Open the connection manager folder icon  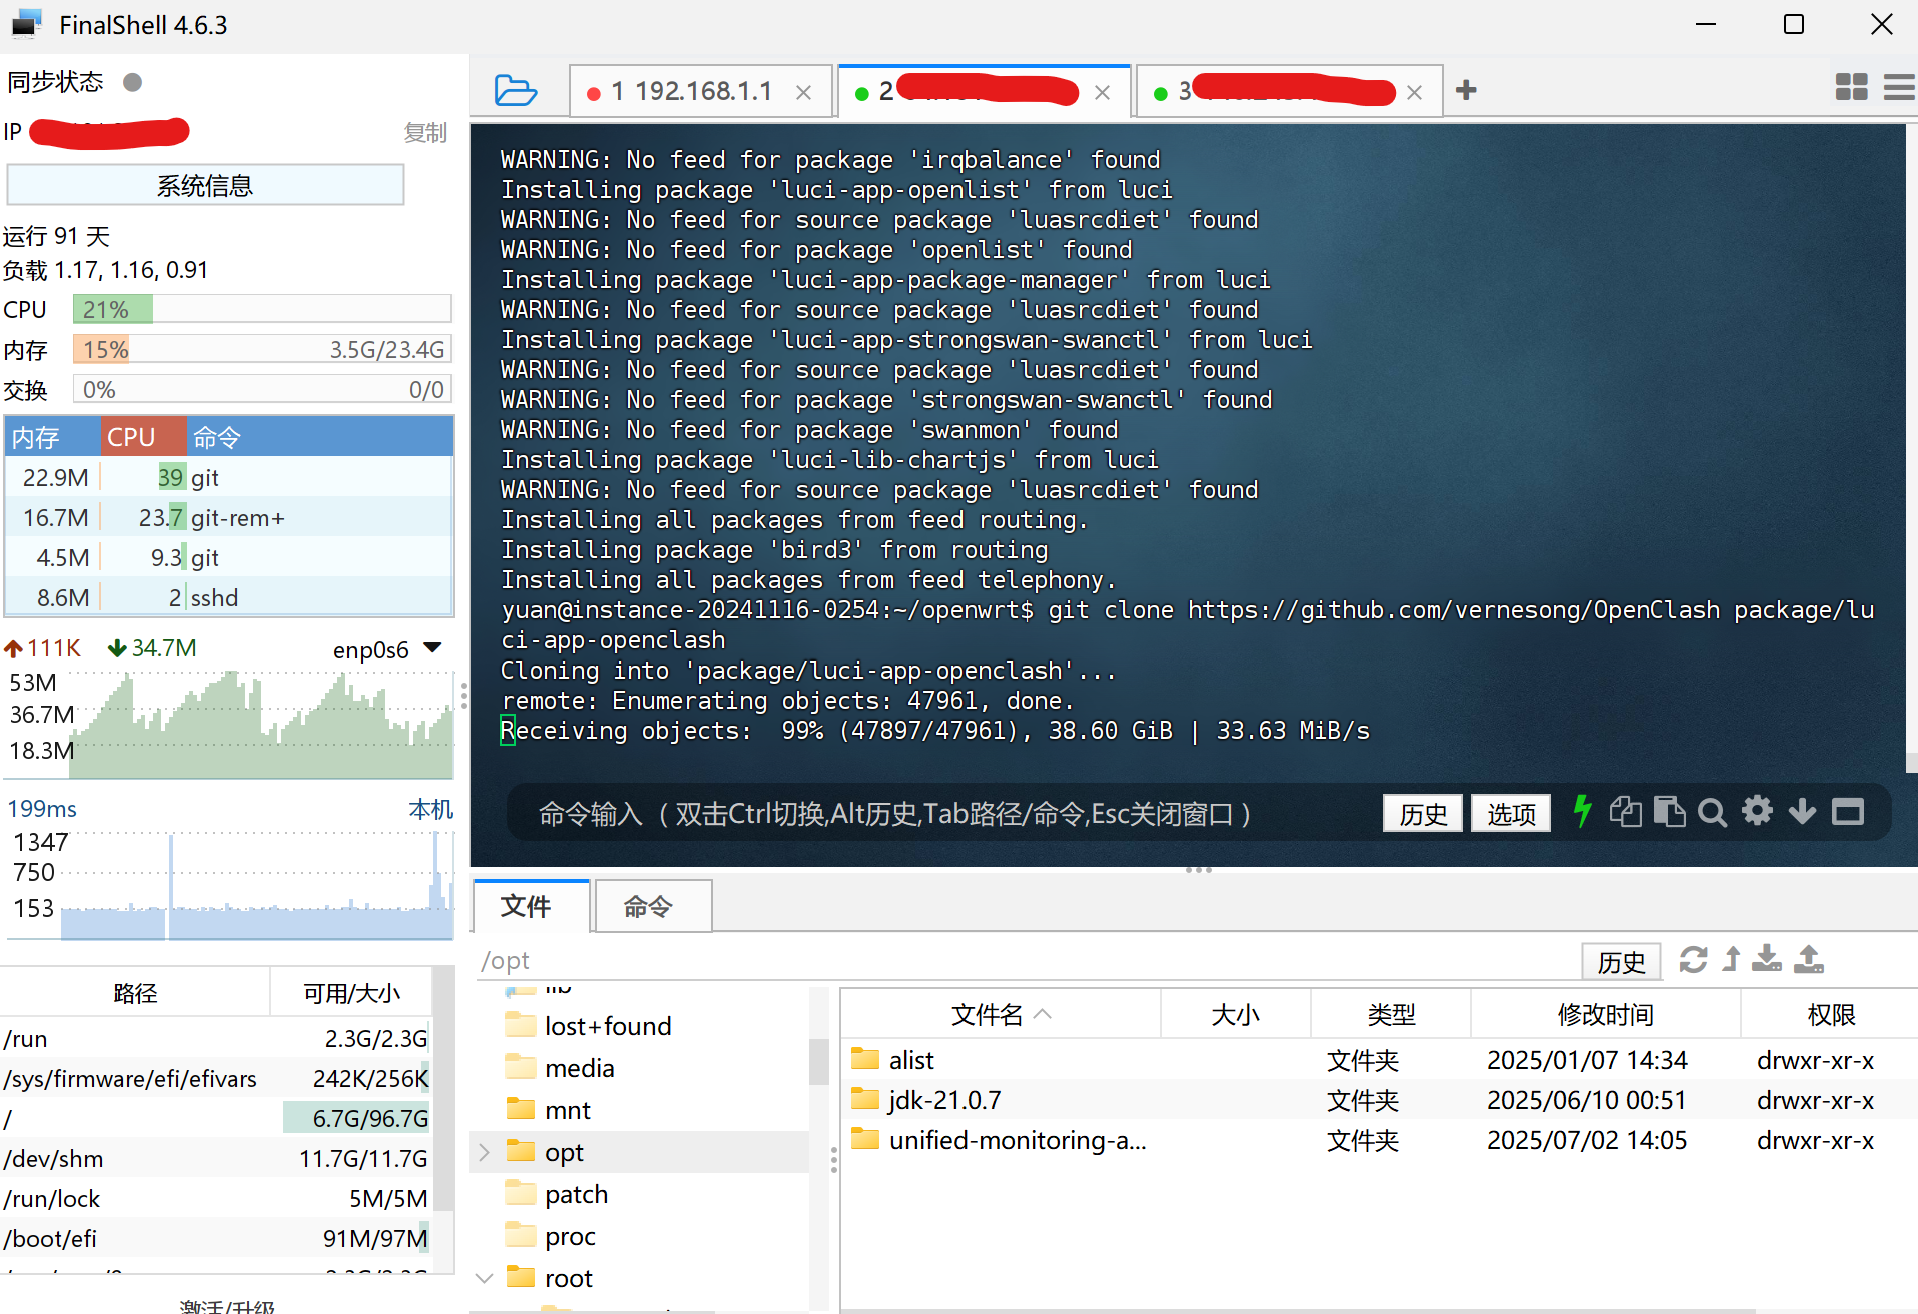coord(515,91)
